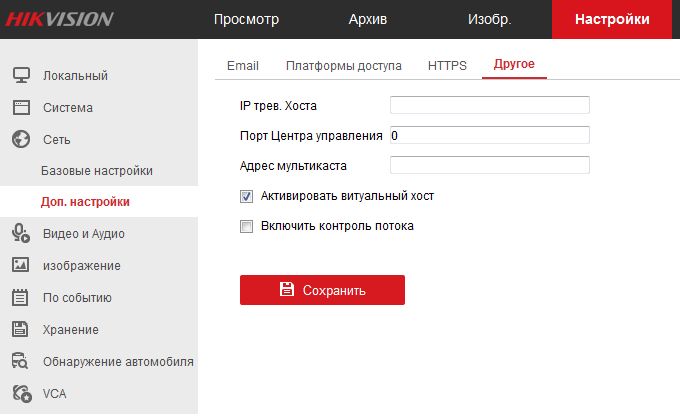Screen dimensions: 680x414
Task: Click the По событию calendar icon
Action: (x=20, y=297)
